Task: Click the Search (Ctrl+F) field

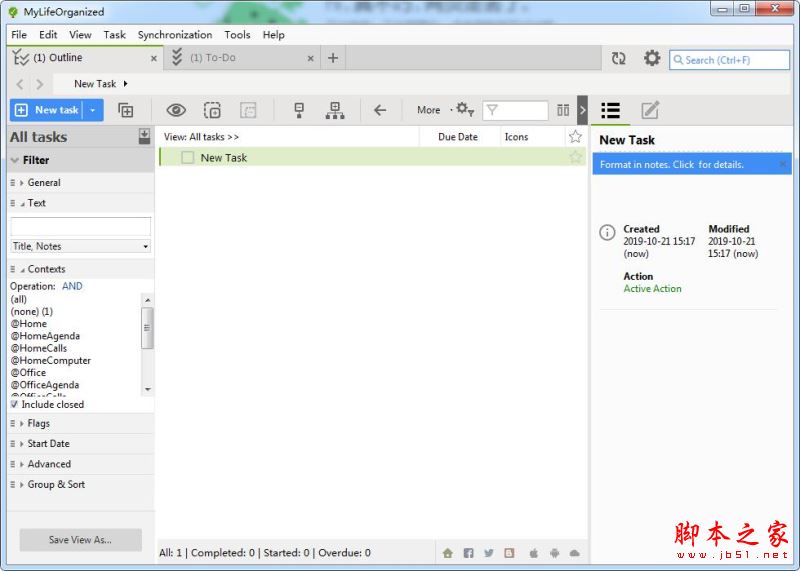Action: coord(730,60)
